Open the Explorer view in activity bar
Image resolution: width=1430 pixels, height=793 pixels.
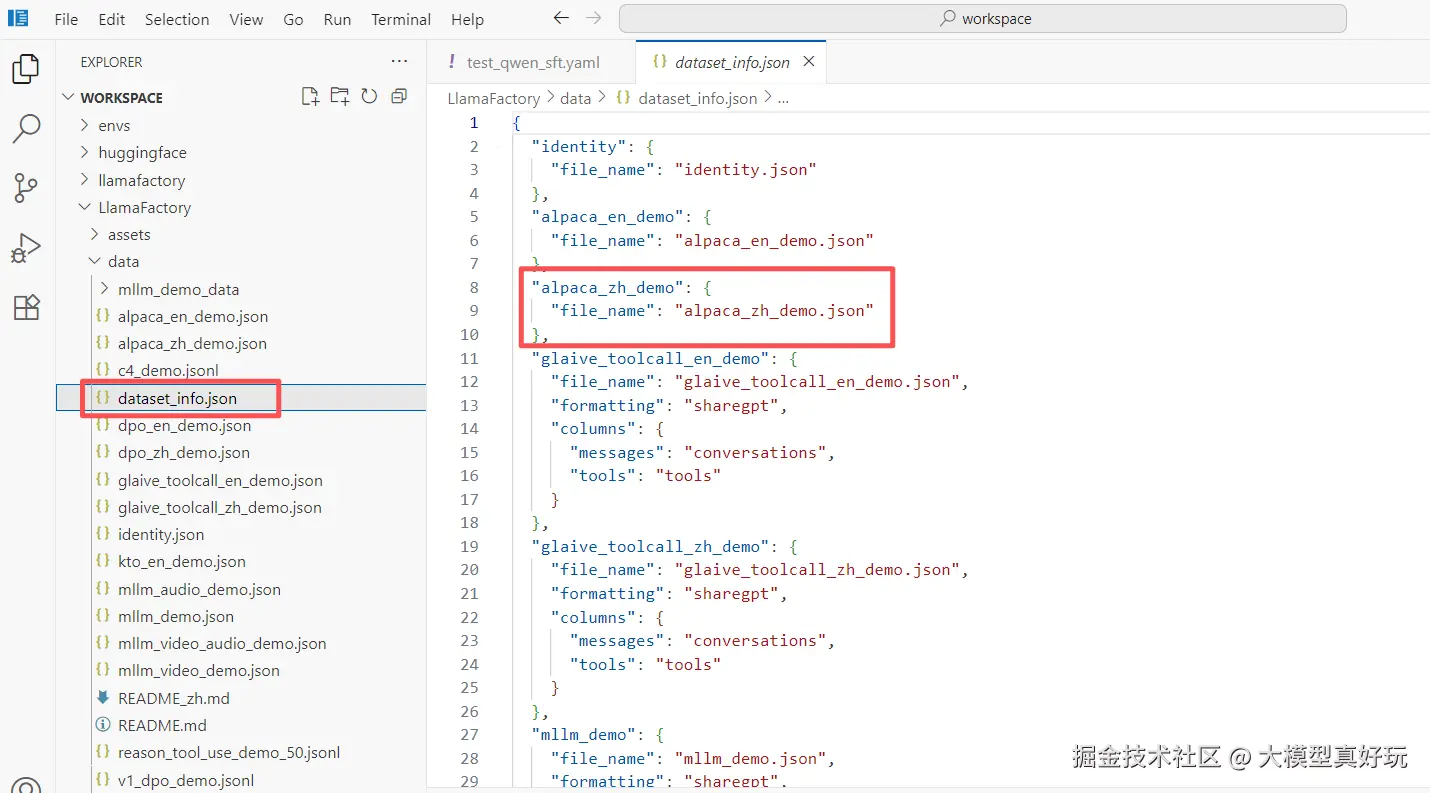tap(26, 69)
